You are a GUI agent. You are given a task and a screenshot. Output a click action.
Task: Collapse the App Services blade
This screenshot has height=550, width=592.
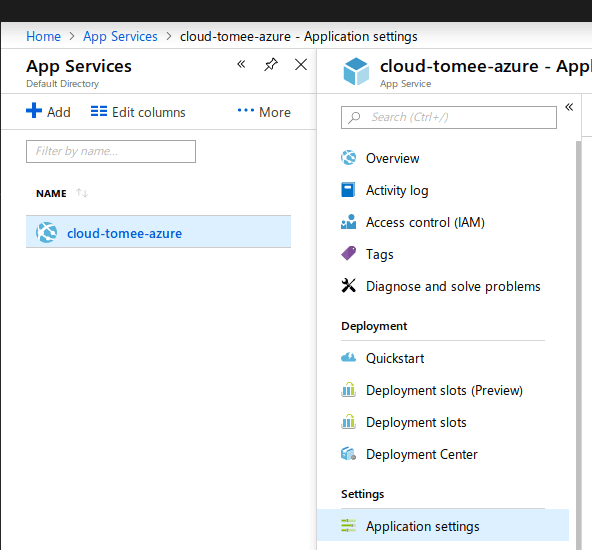click(241, 64)
